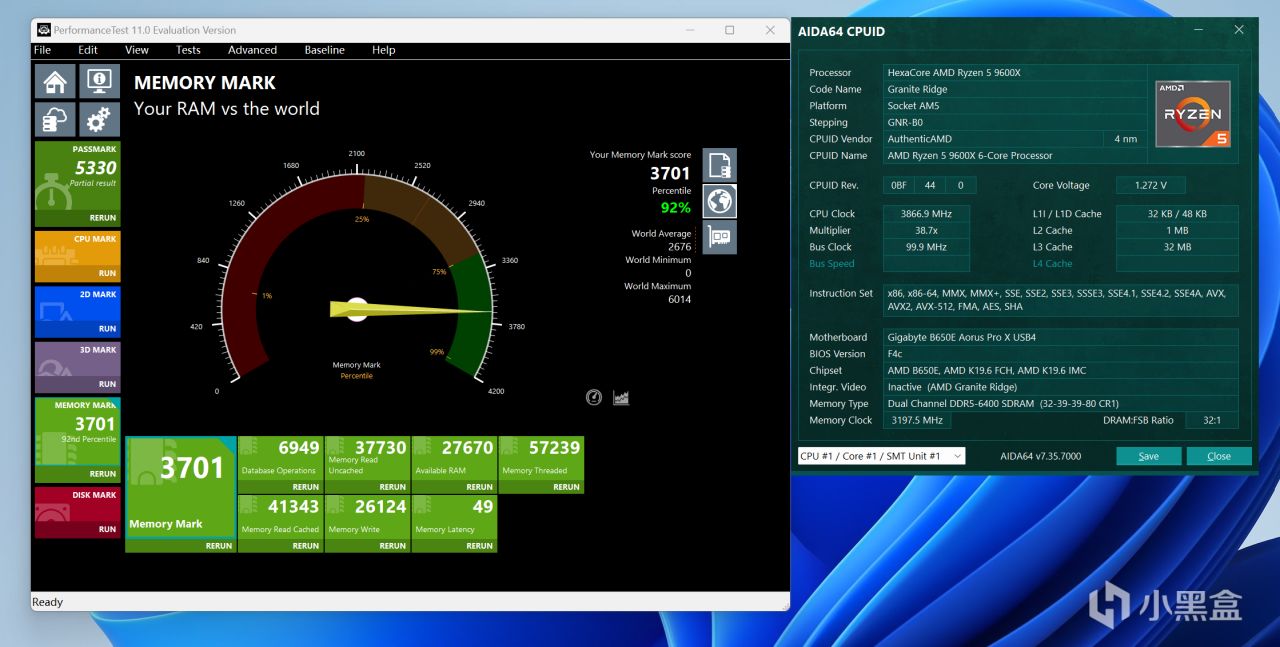Viewport: 1280px width, 647px height.
Task: Select the CPU Clock 3866.9 MHz value
Action: pyautogui.click(x=926, y=214)
